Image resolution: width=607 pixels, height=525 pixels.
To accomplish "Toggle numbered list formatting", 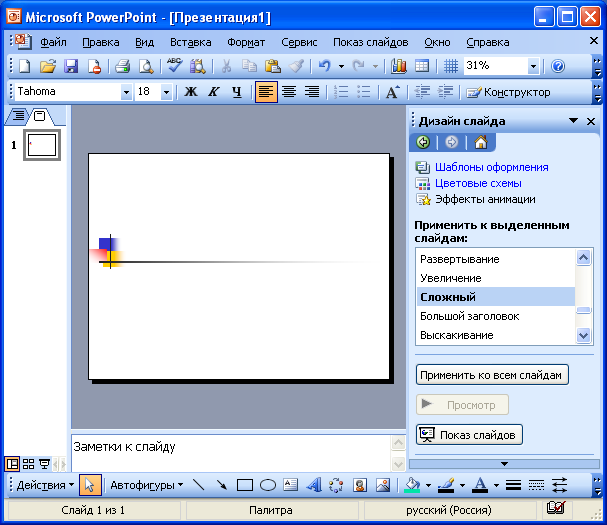I will [x=341, y=92].
